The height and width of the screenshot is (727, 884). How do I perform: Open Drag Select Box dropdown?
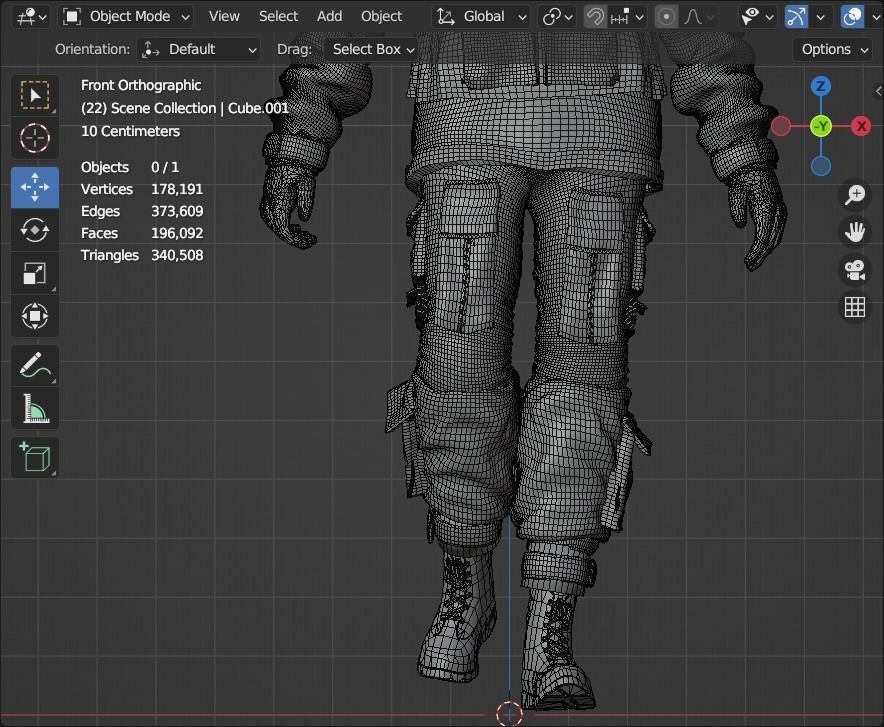click(371, 50)
